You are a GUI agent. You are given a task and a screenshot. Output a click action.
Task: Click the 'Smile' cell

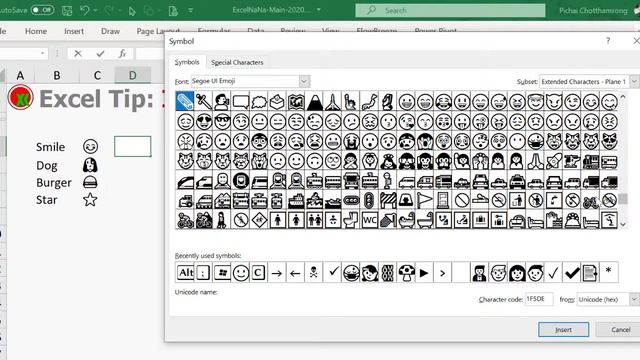point(51,147)
